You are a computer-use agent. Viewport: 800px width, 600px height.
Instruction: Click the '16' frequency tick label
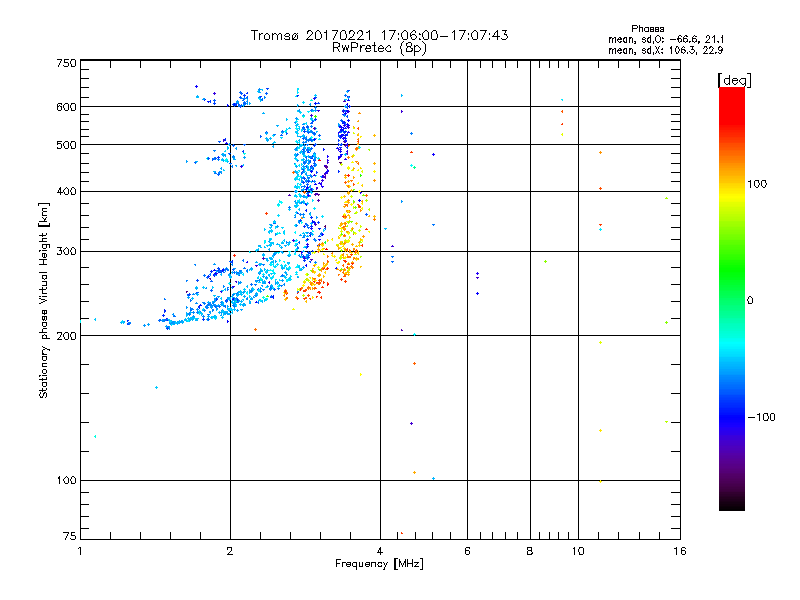(x=680, y=551)
